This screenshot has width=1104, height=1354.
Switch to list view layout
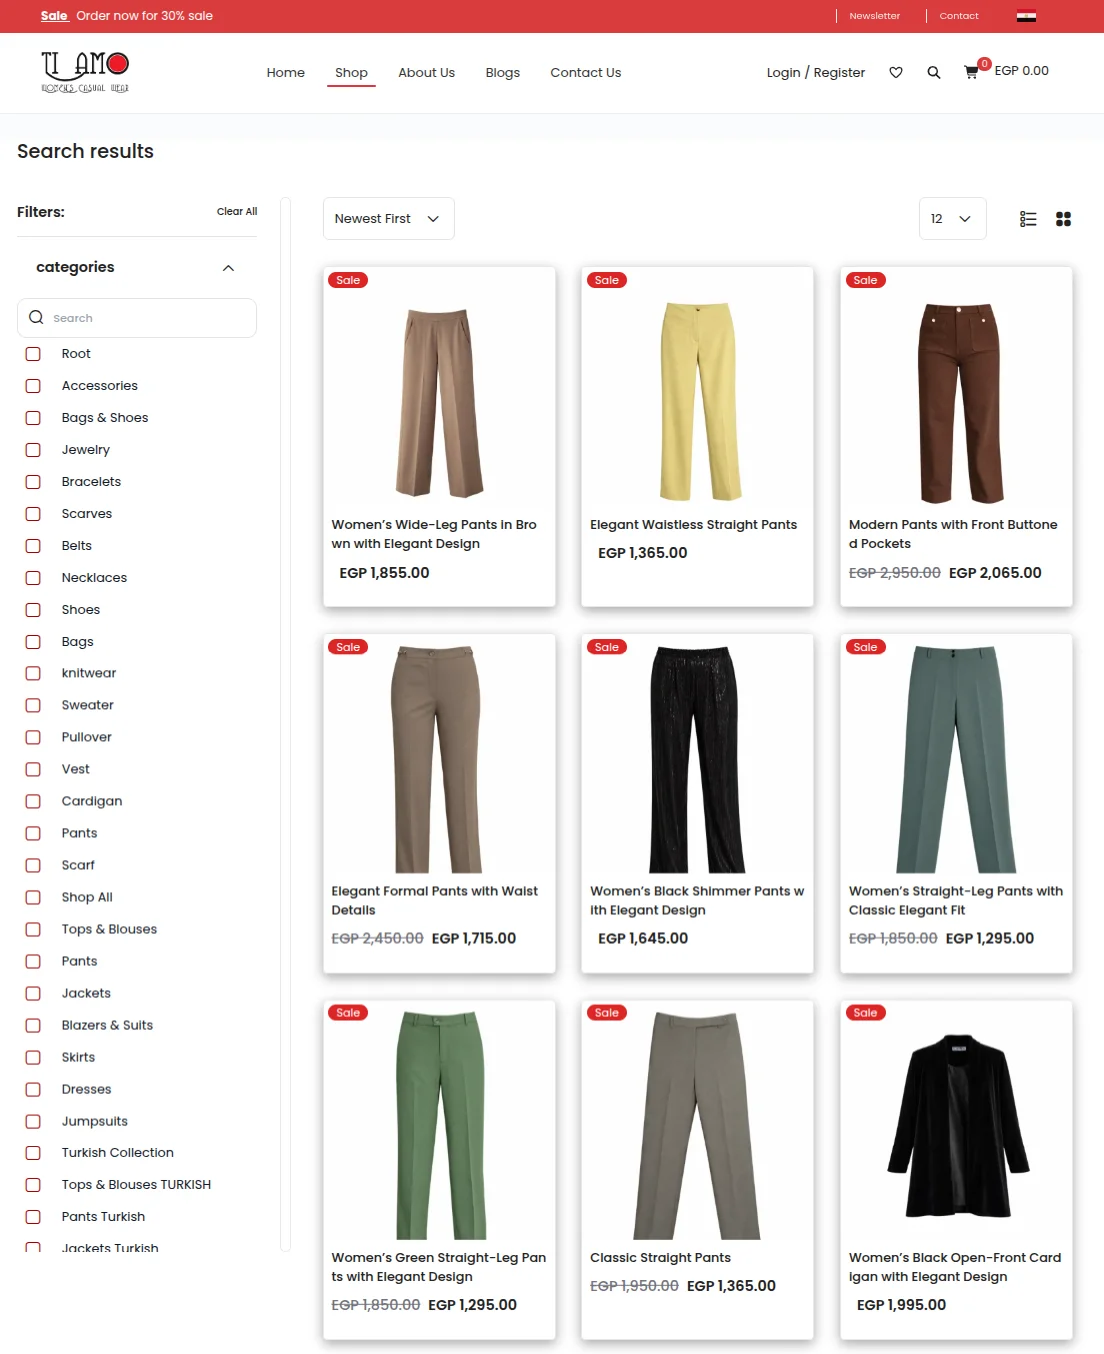pos(1027,218)
